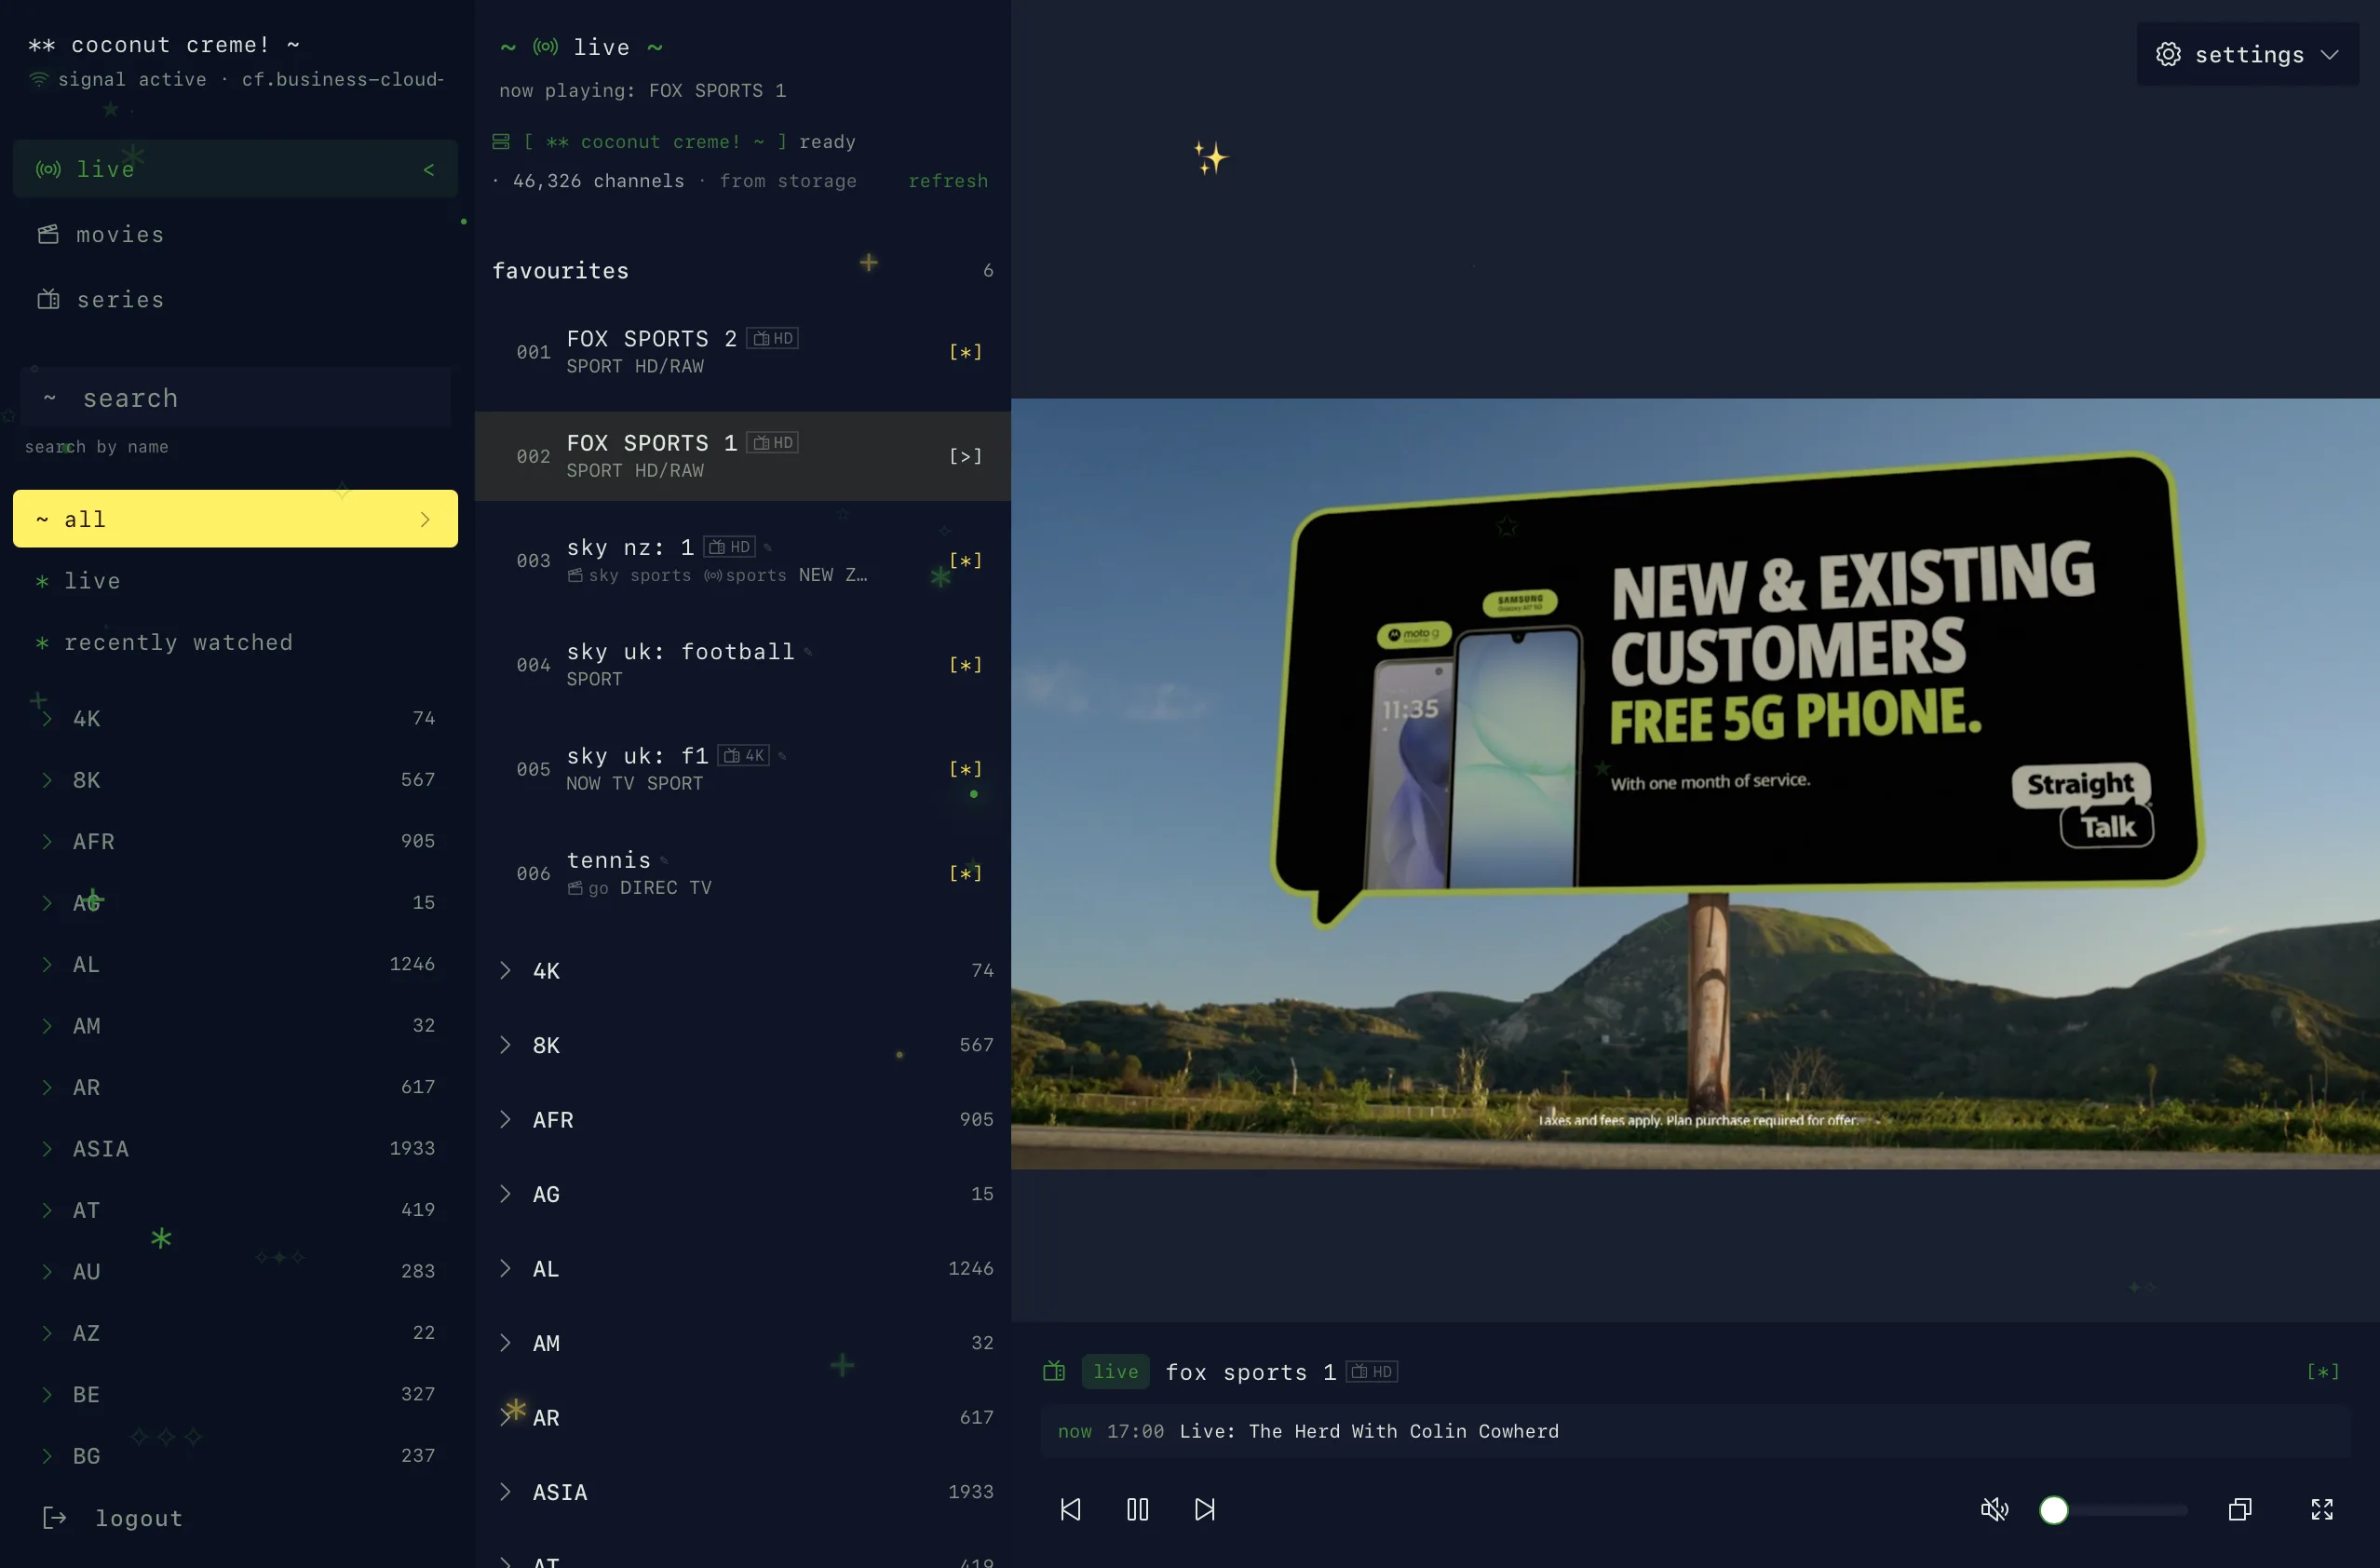Open the AL category in sidebar
Screen dimensions: 2380x1568
pyautogui.click(x=235, y=964)
